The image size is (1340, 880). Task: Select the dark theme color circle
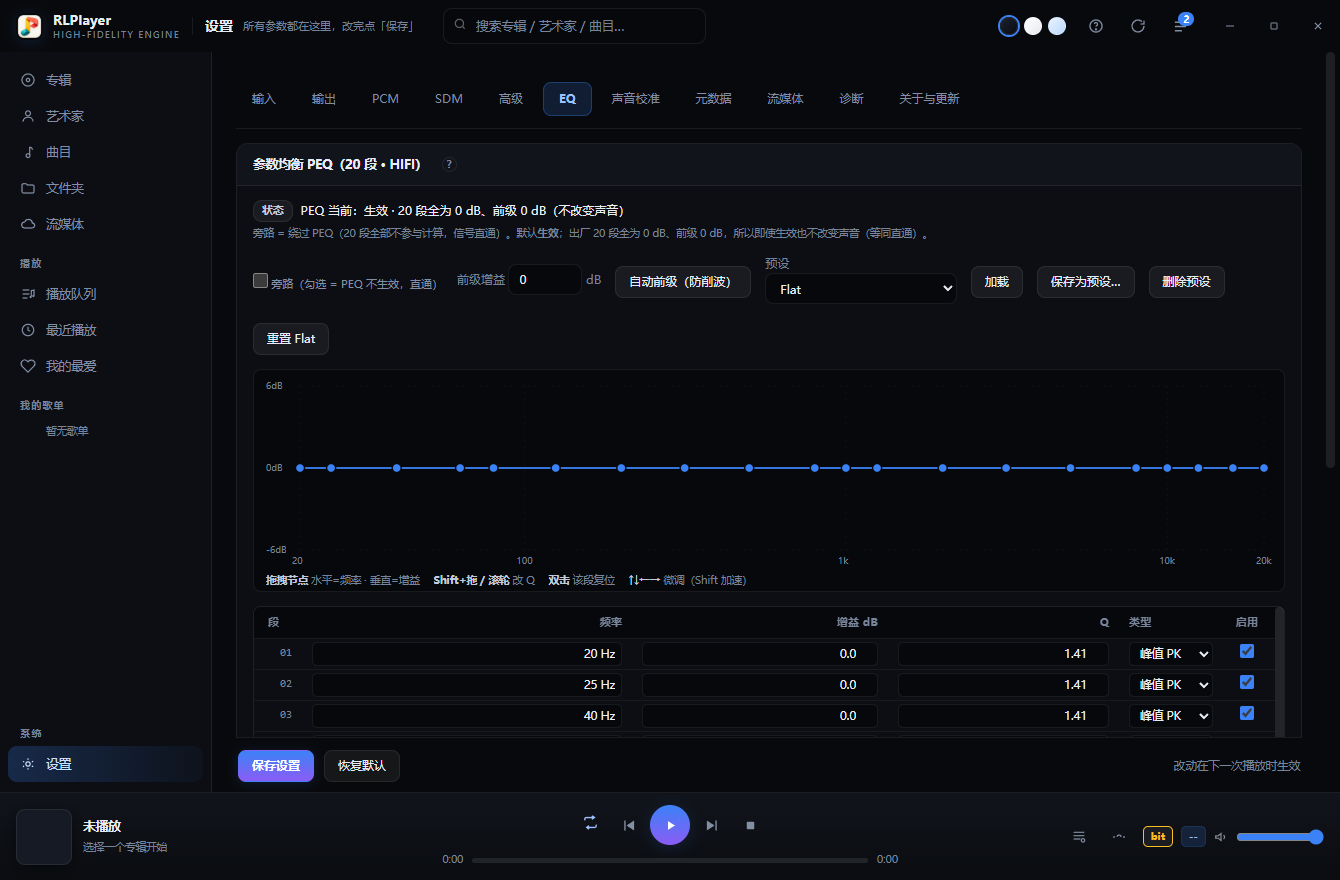[1009, 26]
